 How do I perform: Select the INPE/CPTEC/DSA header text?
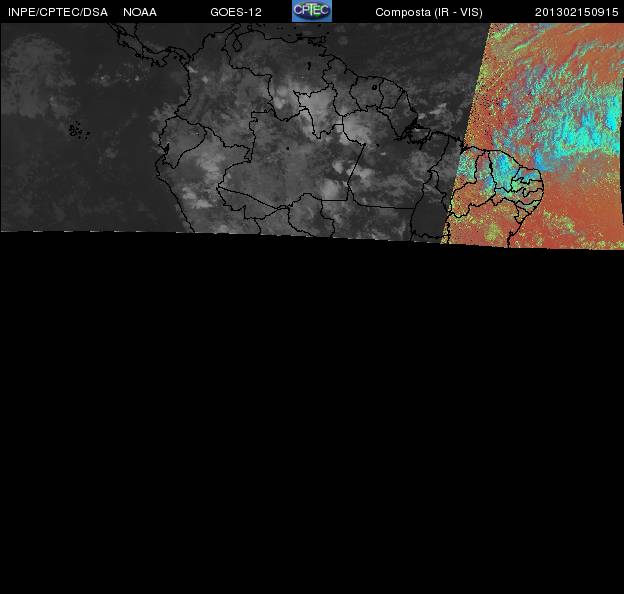click(x=58, y=12)
